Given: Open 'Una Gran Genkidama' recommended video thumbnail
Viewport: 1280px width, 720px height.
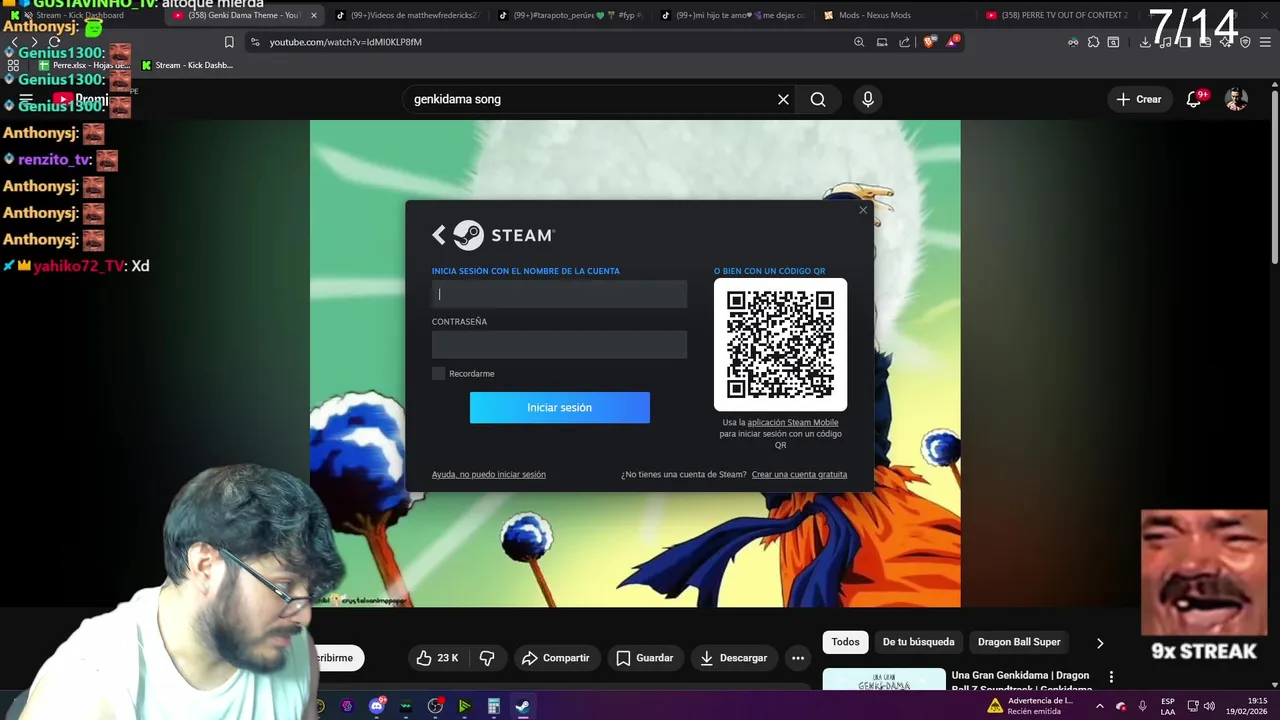Looking at the screenshot, I should coord(884,680).
